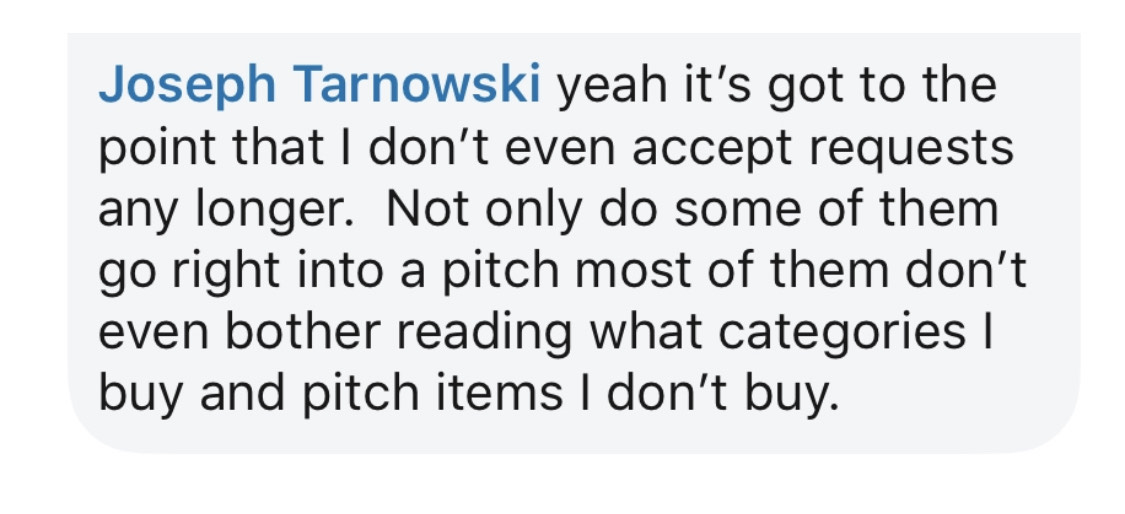Image resolution: width=1125 pixels, height=514 pixels.
Task: Click the word "categories" in the comment
Action: [842, 335]
